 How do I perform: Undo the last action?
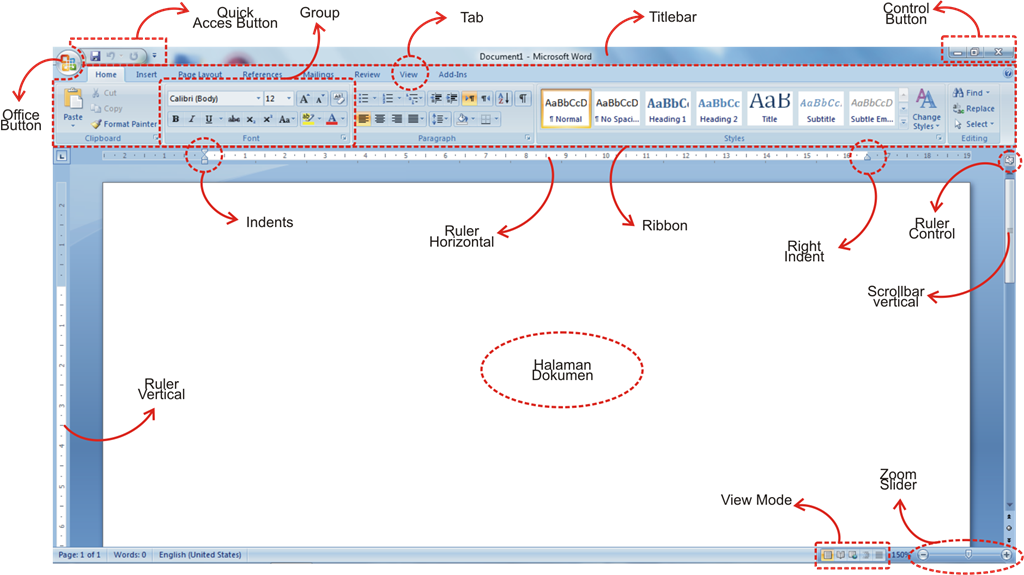(111, 56)
